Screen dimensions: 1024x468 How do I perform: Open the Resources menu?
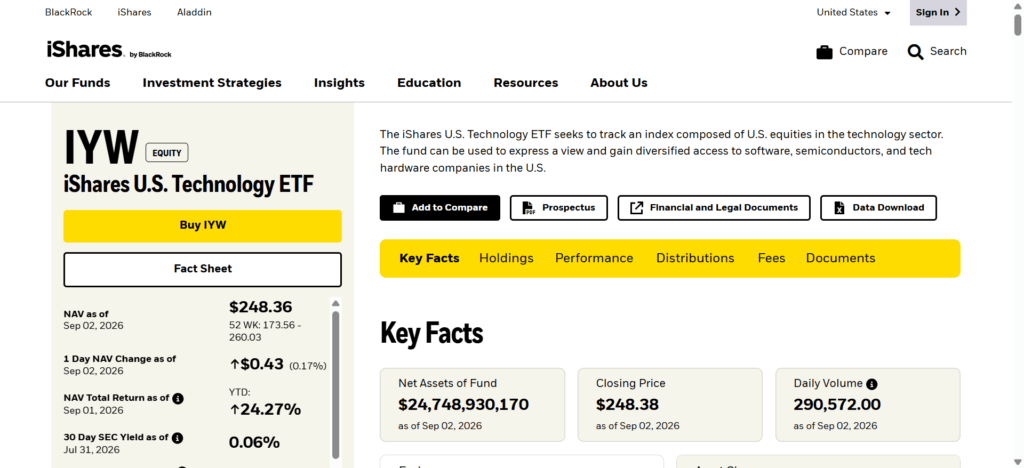pos(526,83)
